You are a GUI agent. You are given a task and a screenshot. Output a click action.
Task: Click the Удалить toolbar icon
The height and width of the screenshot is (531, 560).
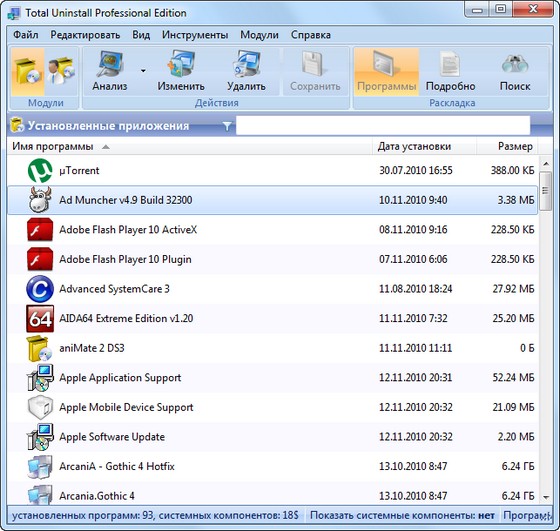coord(246,64)
